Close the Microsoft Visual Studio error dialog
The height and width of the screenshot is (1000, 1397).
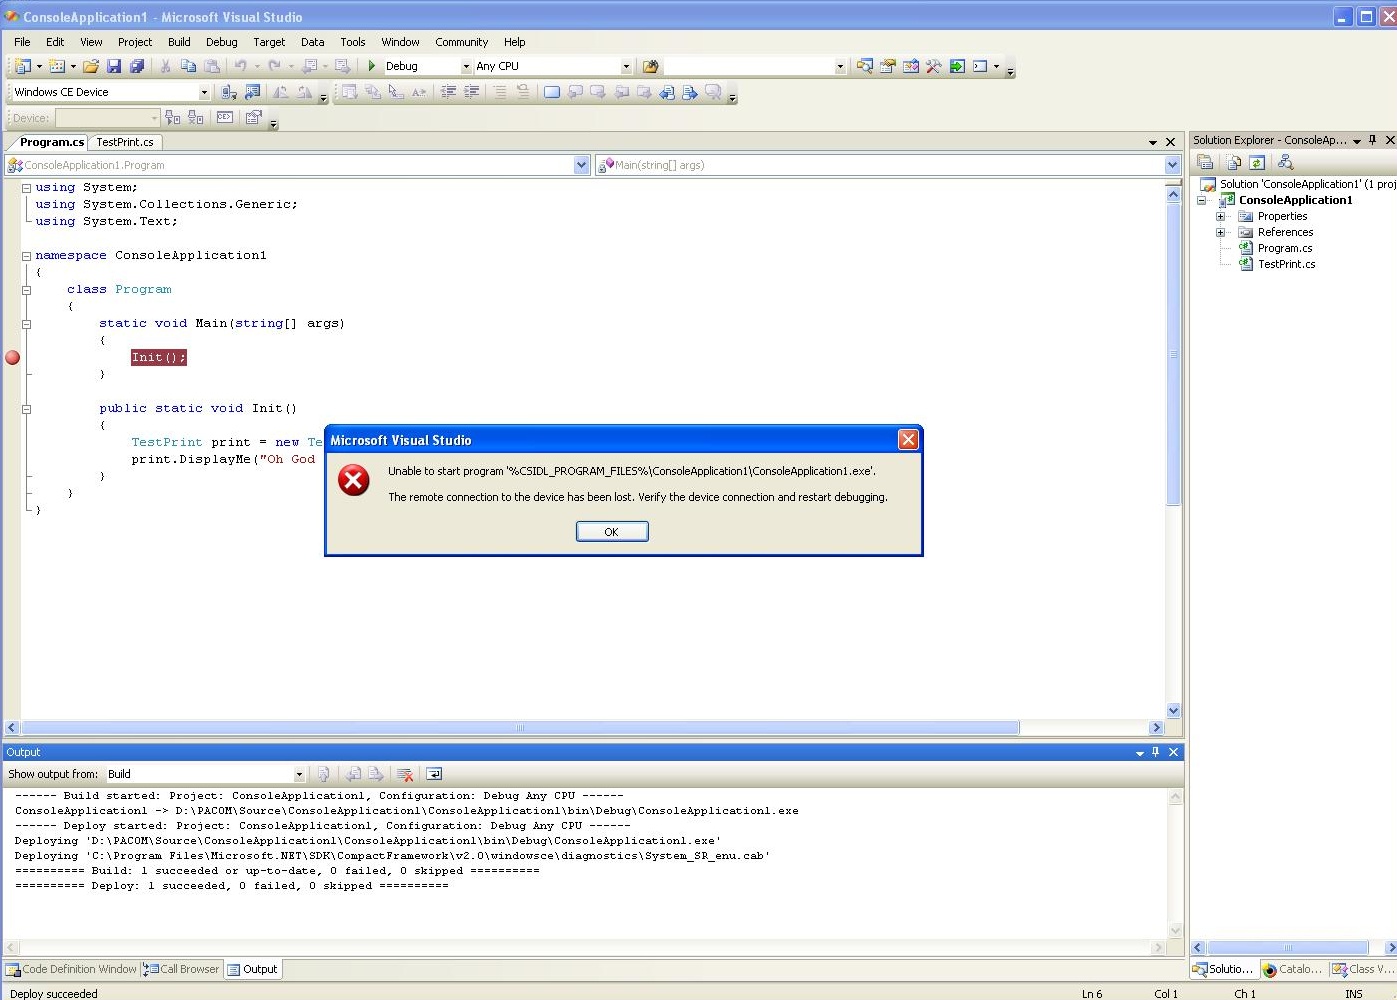click(x=907, y=440)
